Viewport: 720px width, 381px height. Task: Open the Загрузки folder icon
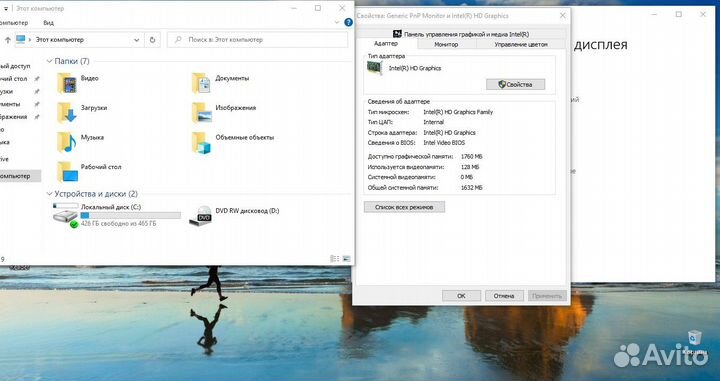tap(67, 112)
